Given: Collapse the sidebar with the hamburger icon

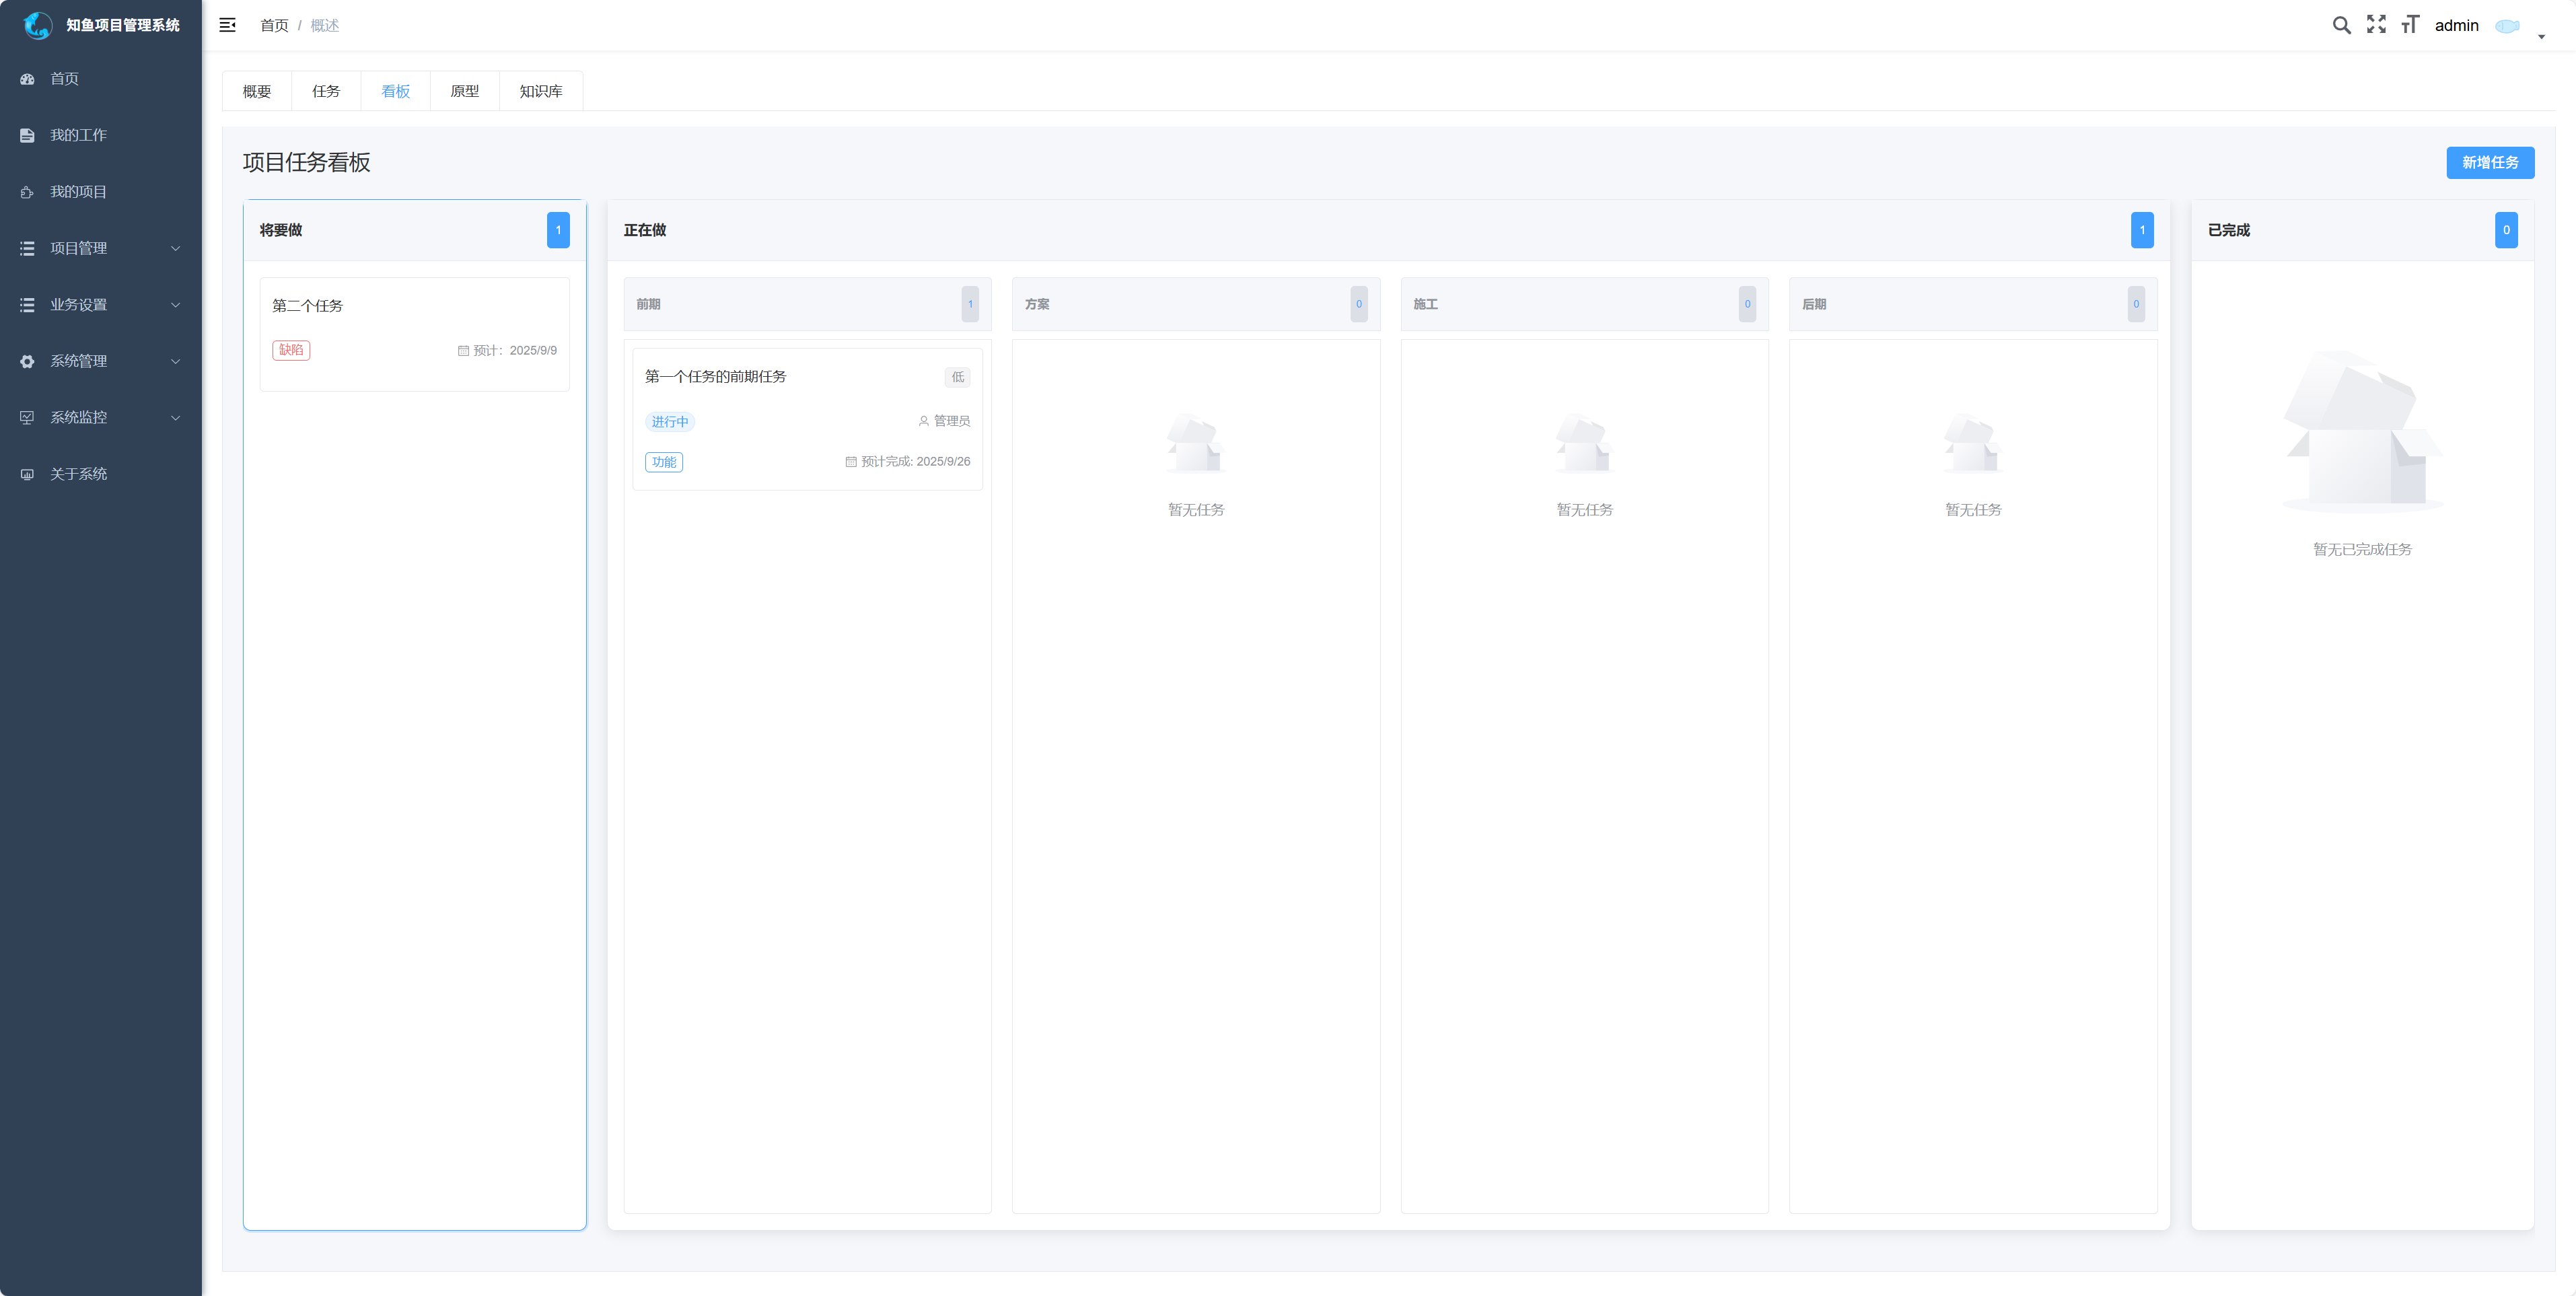Looking at the screenshot, I should [x=228, y=25].
